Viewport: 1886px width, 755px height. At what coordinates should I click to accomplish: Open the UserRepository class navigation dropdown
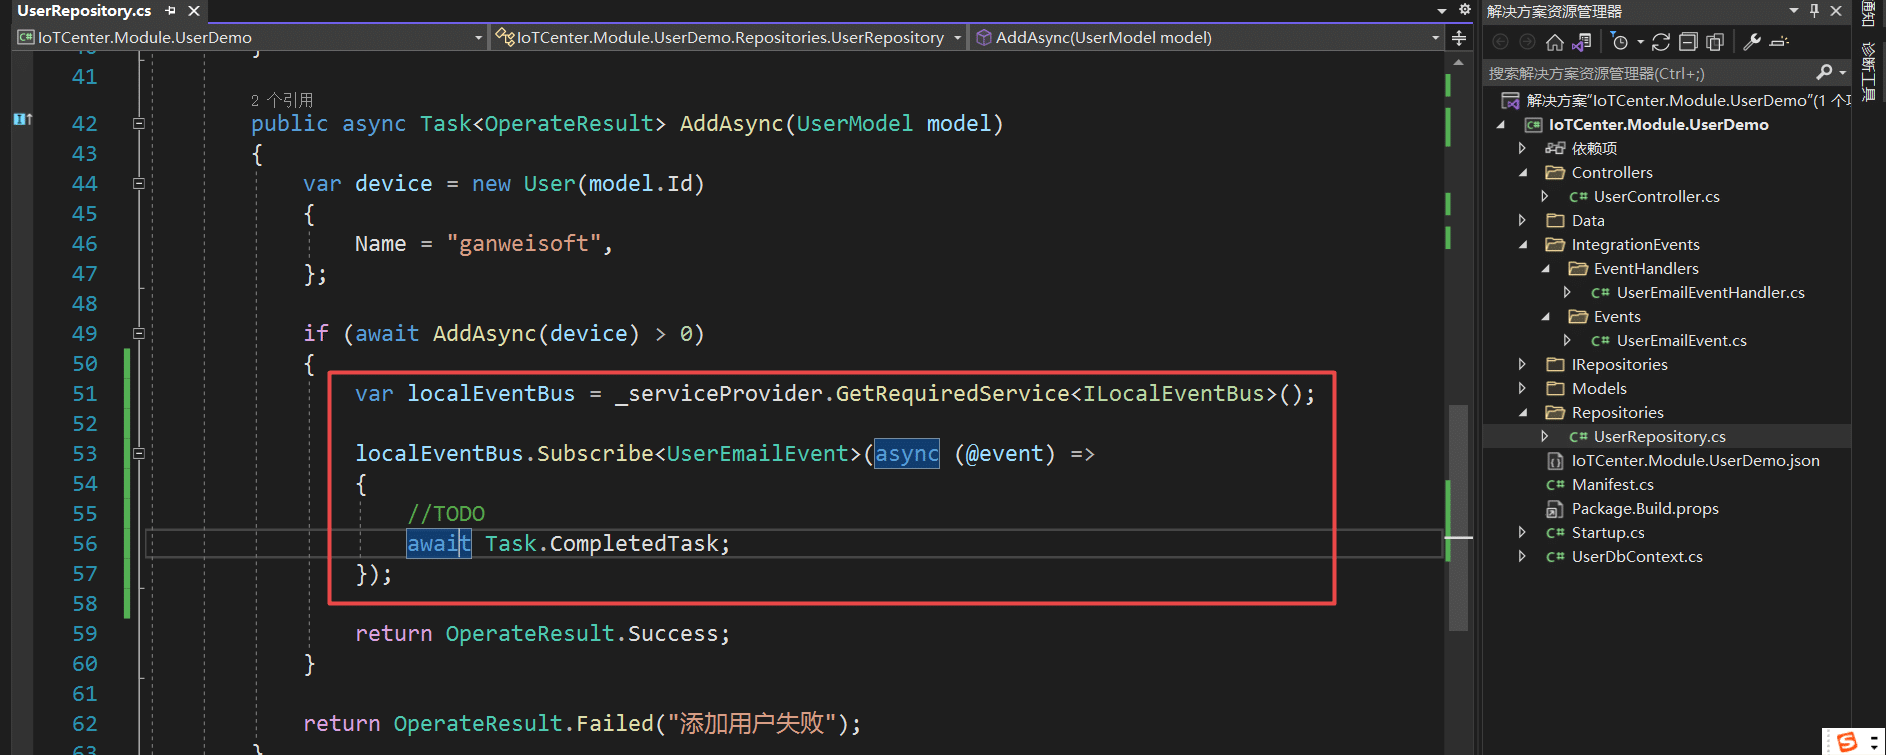pos(958,38)
